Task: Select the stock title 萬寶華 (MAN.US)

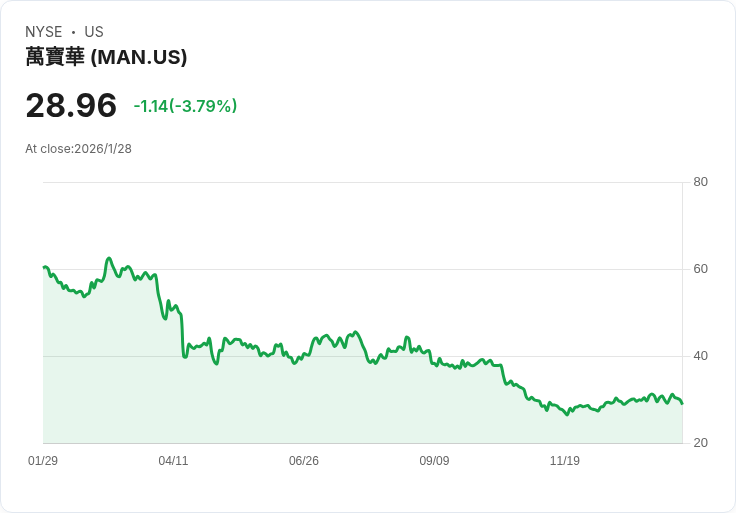Action: (x=106, y=57)
